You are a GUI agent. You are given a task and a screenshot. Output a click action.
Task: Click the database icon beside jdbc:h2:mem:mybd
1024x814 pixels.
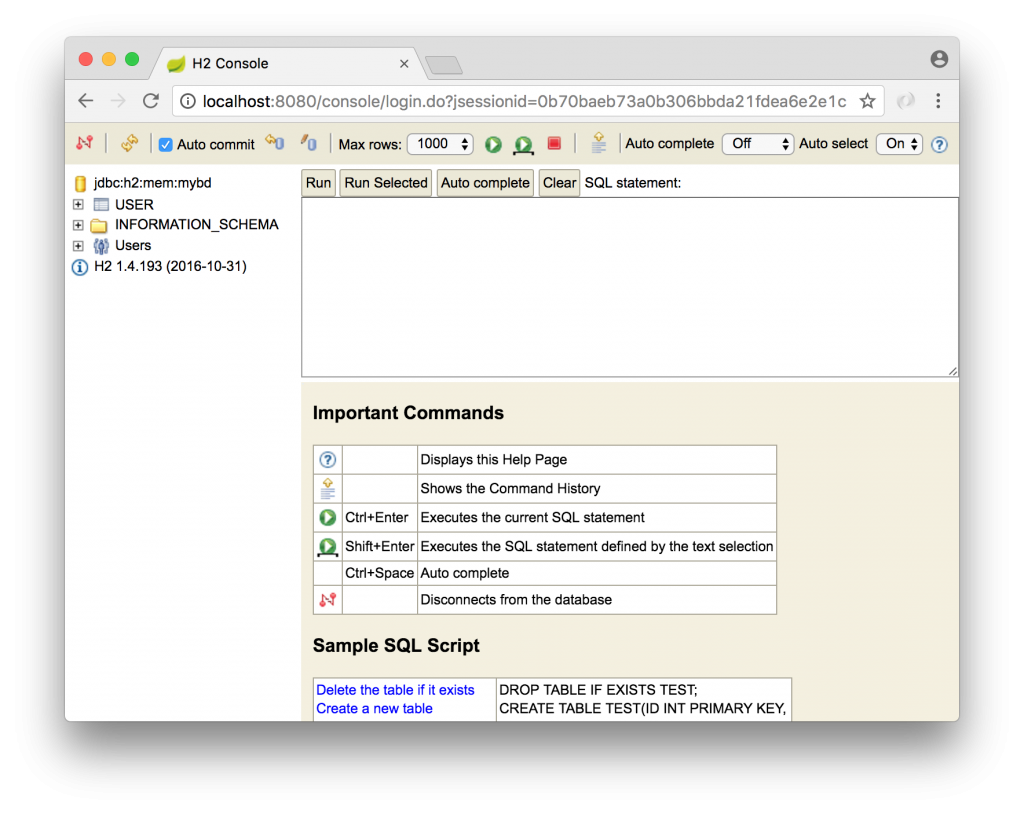(x=80, y=184)
